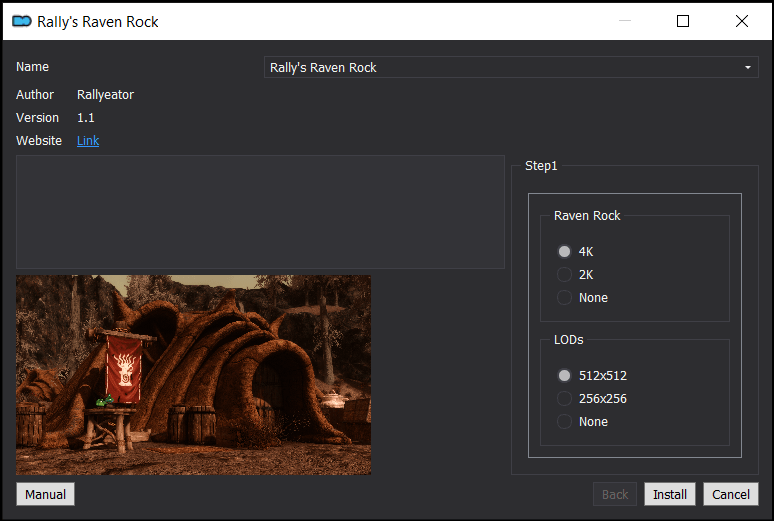Click the Raven Rock preview screenshot
Screen dimensions: 774x521
pyautogui.click(x=194, y=375)
